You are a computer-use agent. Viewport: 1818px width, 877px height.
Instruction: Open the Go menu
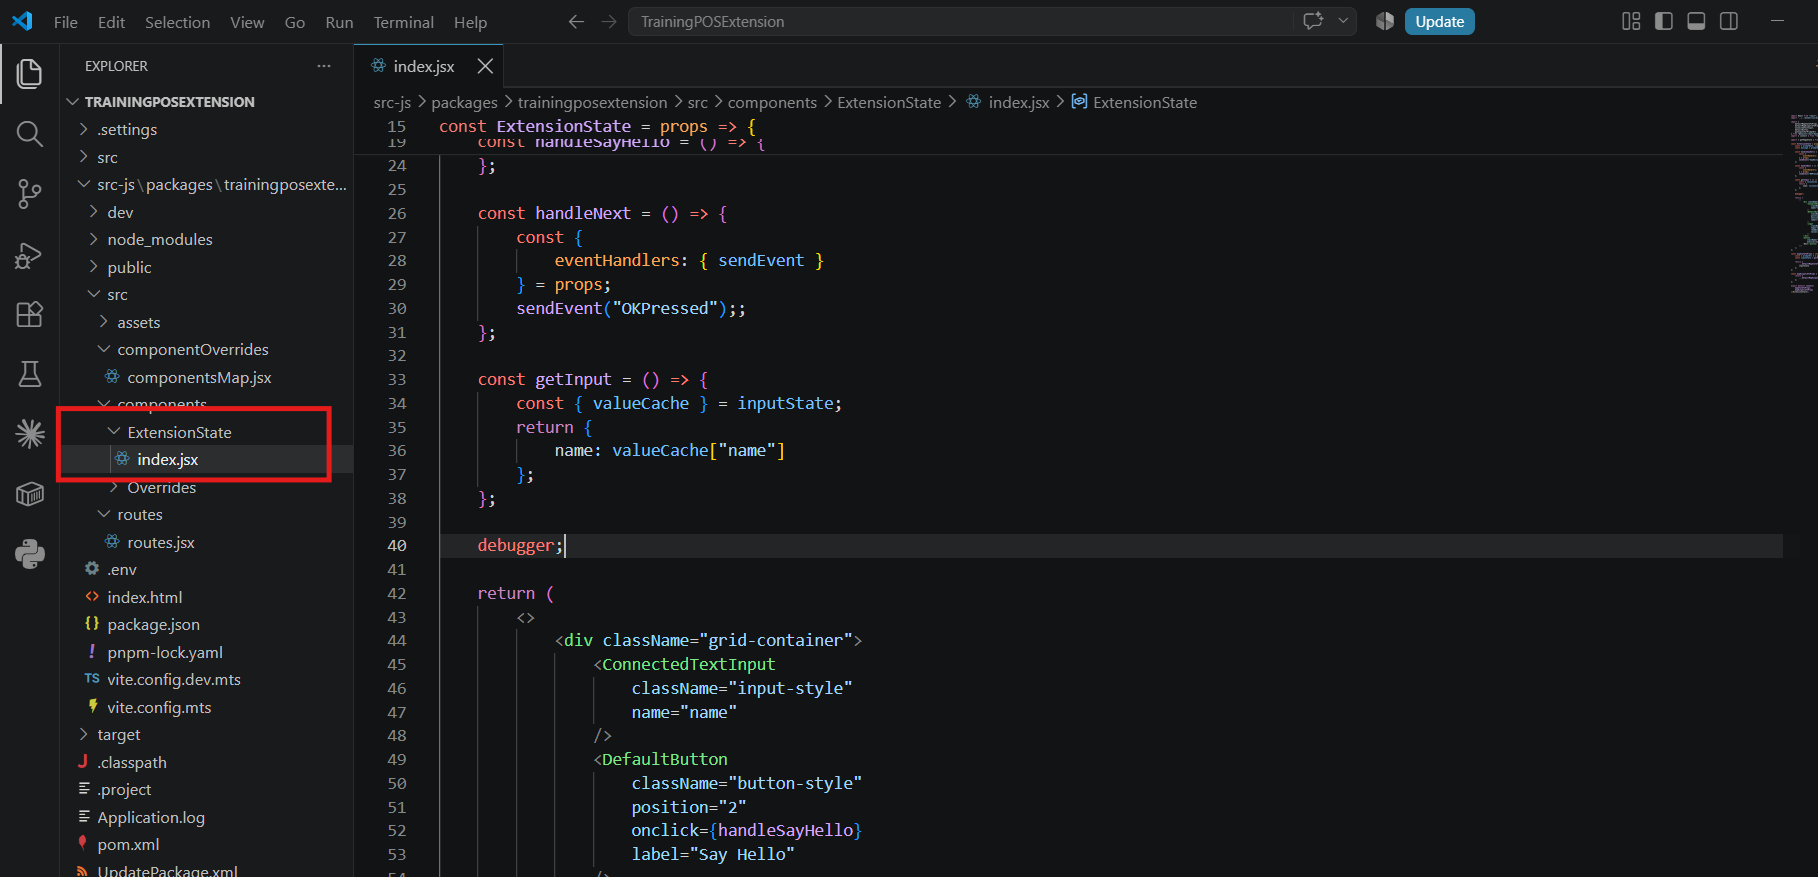[295, 22]
